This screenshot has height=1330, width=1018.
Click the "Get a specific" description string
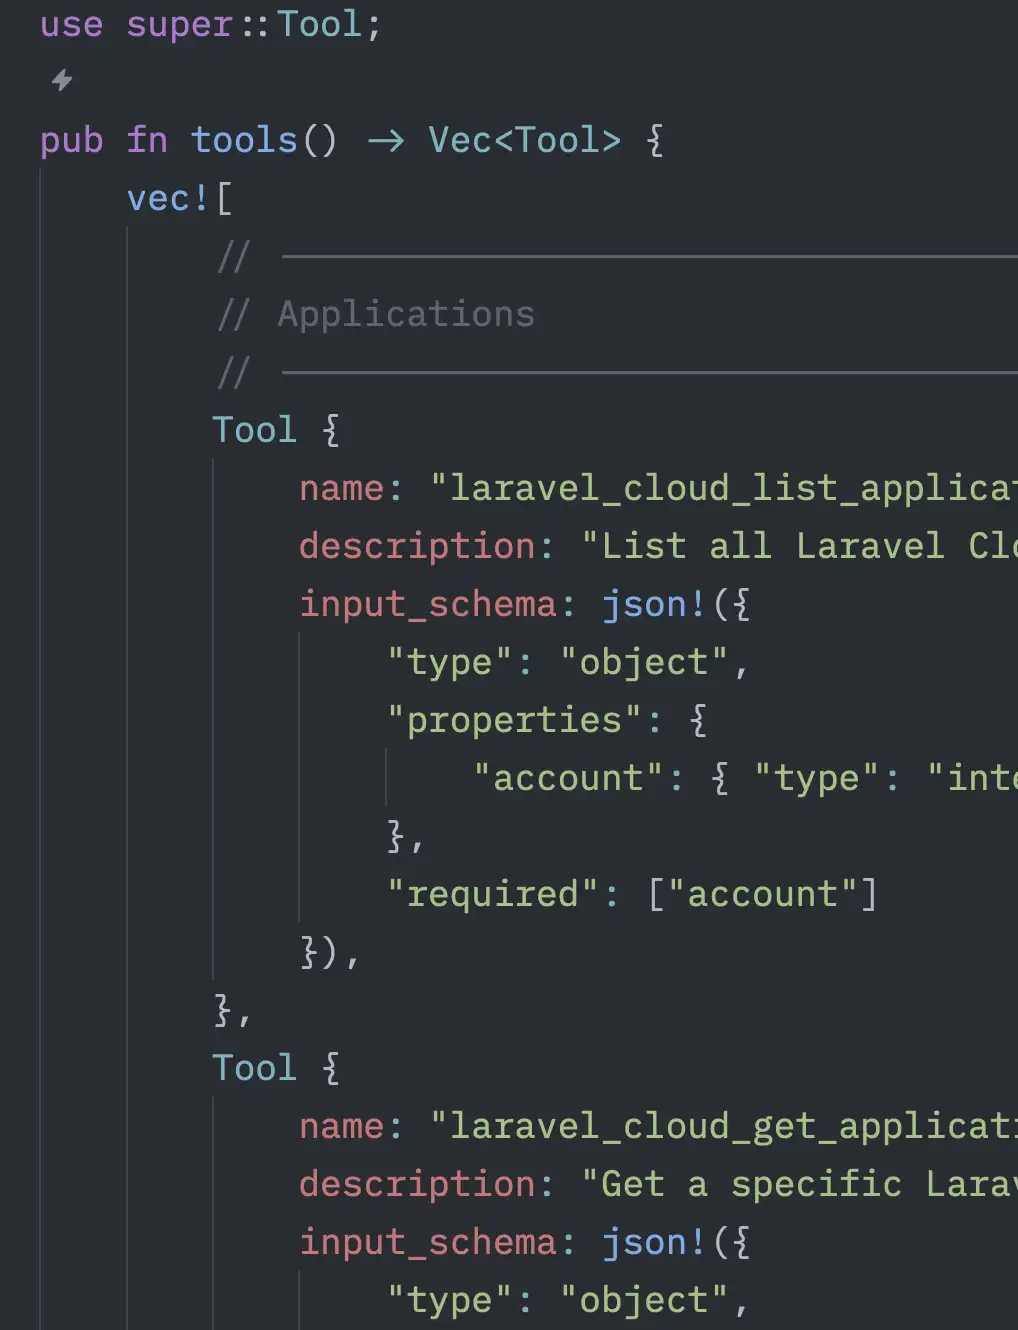coord(799,1184)
